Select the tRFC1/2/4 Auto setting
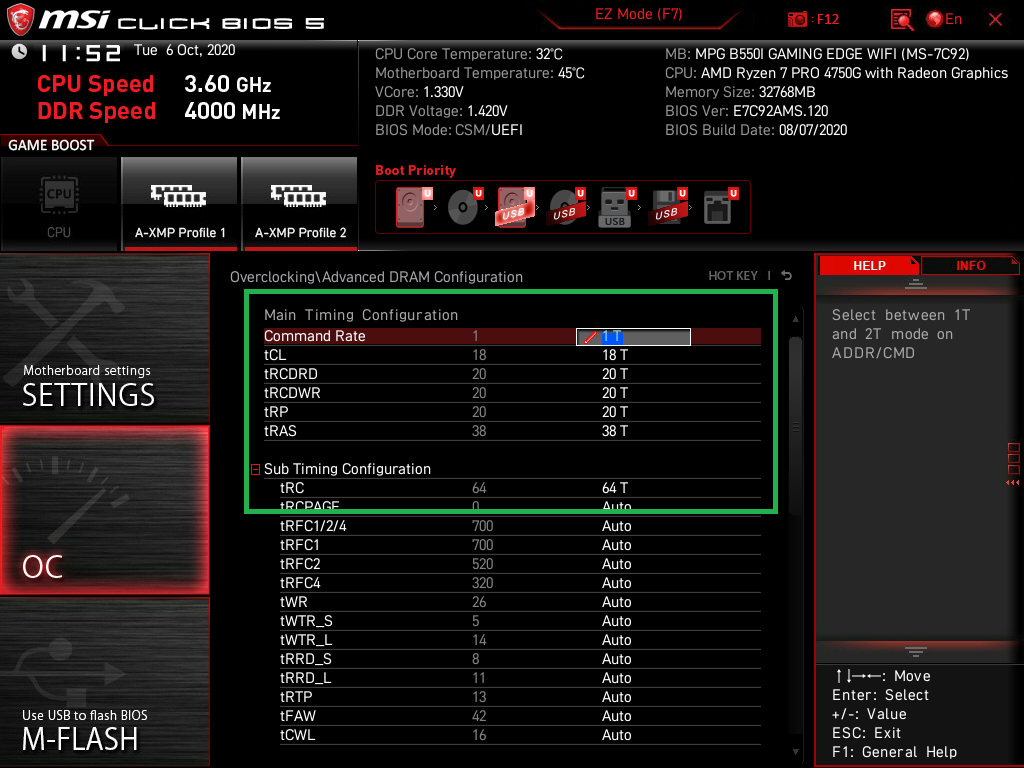Screen dimensions: 1024x768 (616, 526)
